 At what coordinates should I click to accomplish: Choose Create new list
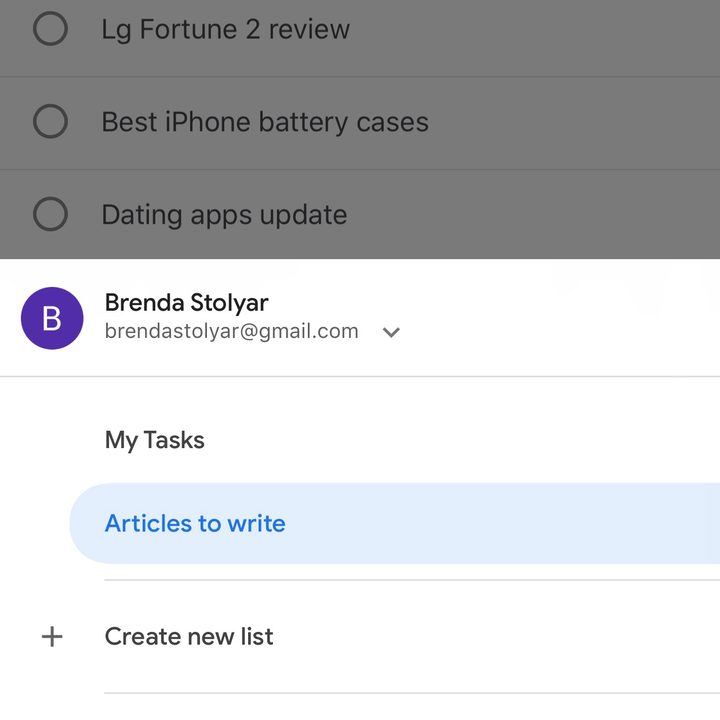189,636
